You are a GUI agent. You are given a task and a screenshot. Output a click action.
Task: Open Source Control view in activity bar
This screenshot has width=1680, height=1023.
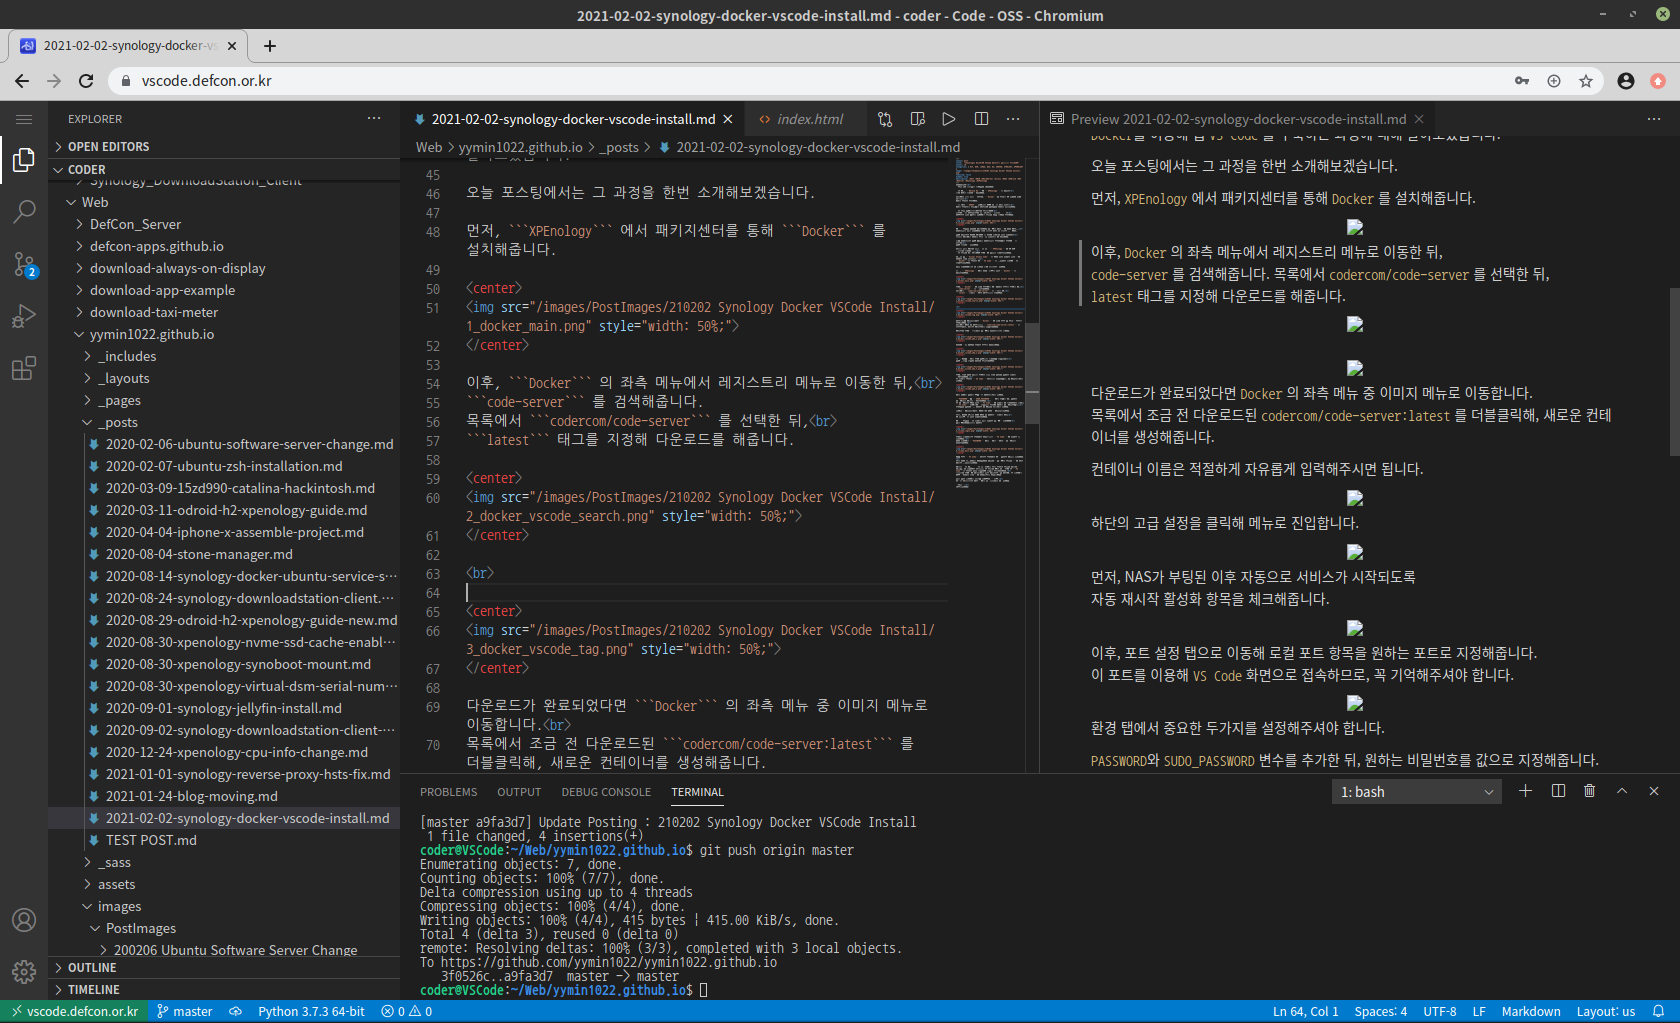(x=24, y=264)
